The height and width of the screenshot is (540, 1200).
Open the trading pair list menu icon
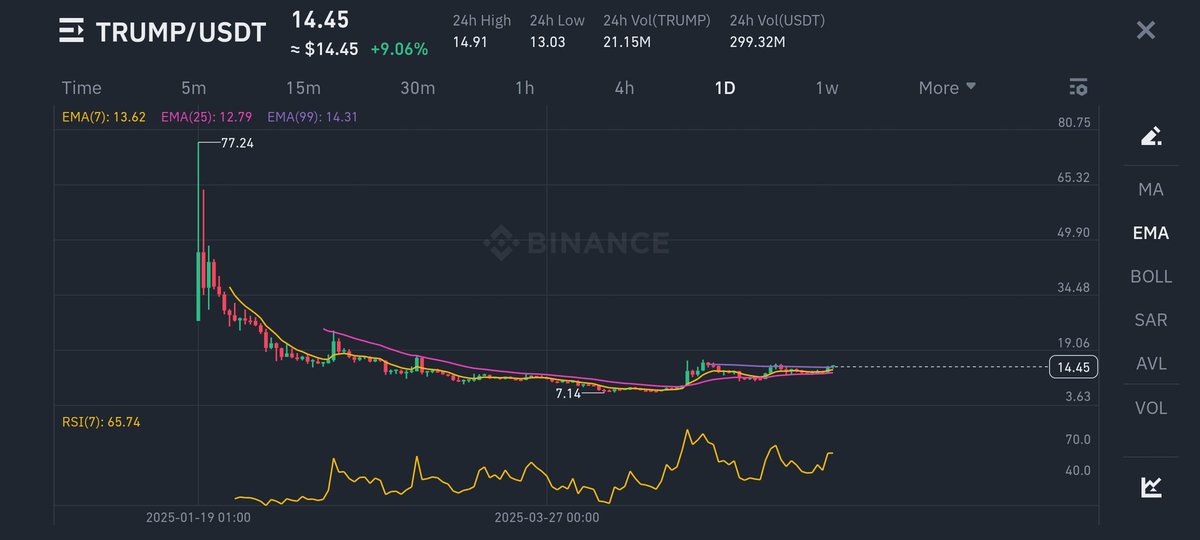[x=72, y=31]
